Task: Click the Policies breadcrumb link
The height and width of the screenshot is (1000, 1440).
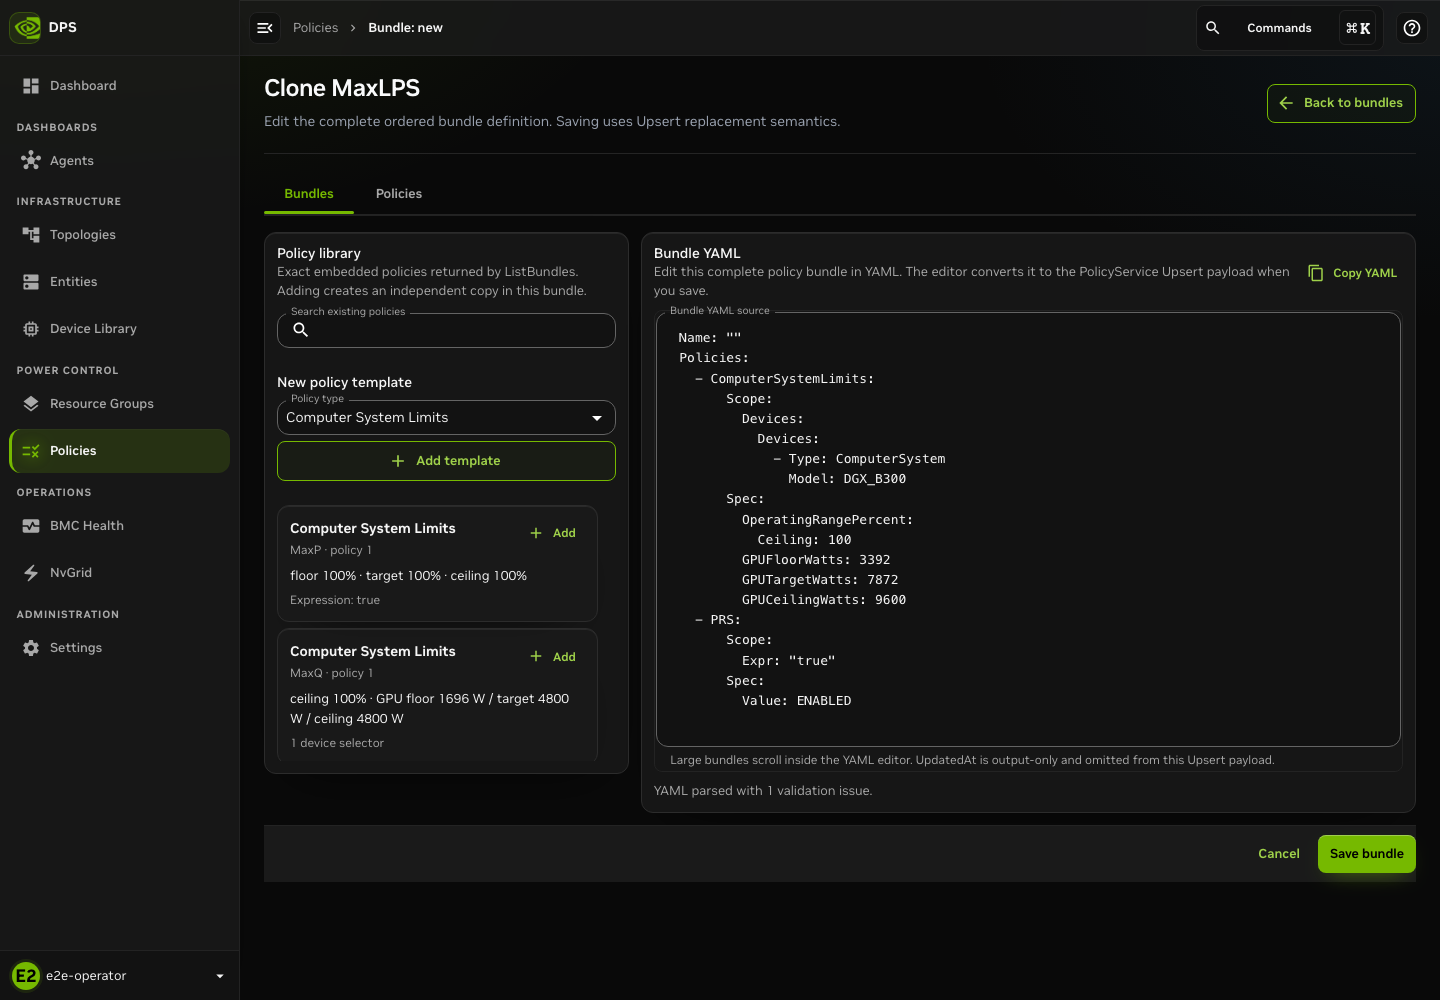Action: (315, 28)
